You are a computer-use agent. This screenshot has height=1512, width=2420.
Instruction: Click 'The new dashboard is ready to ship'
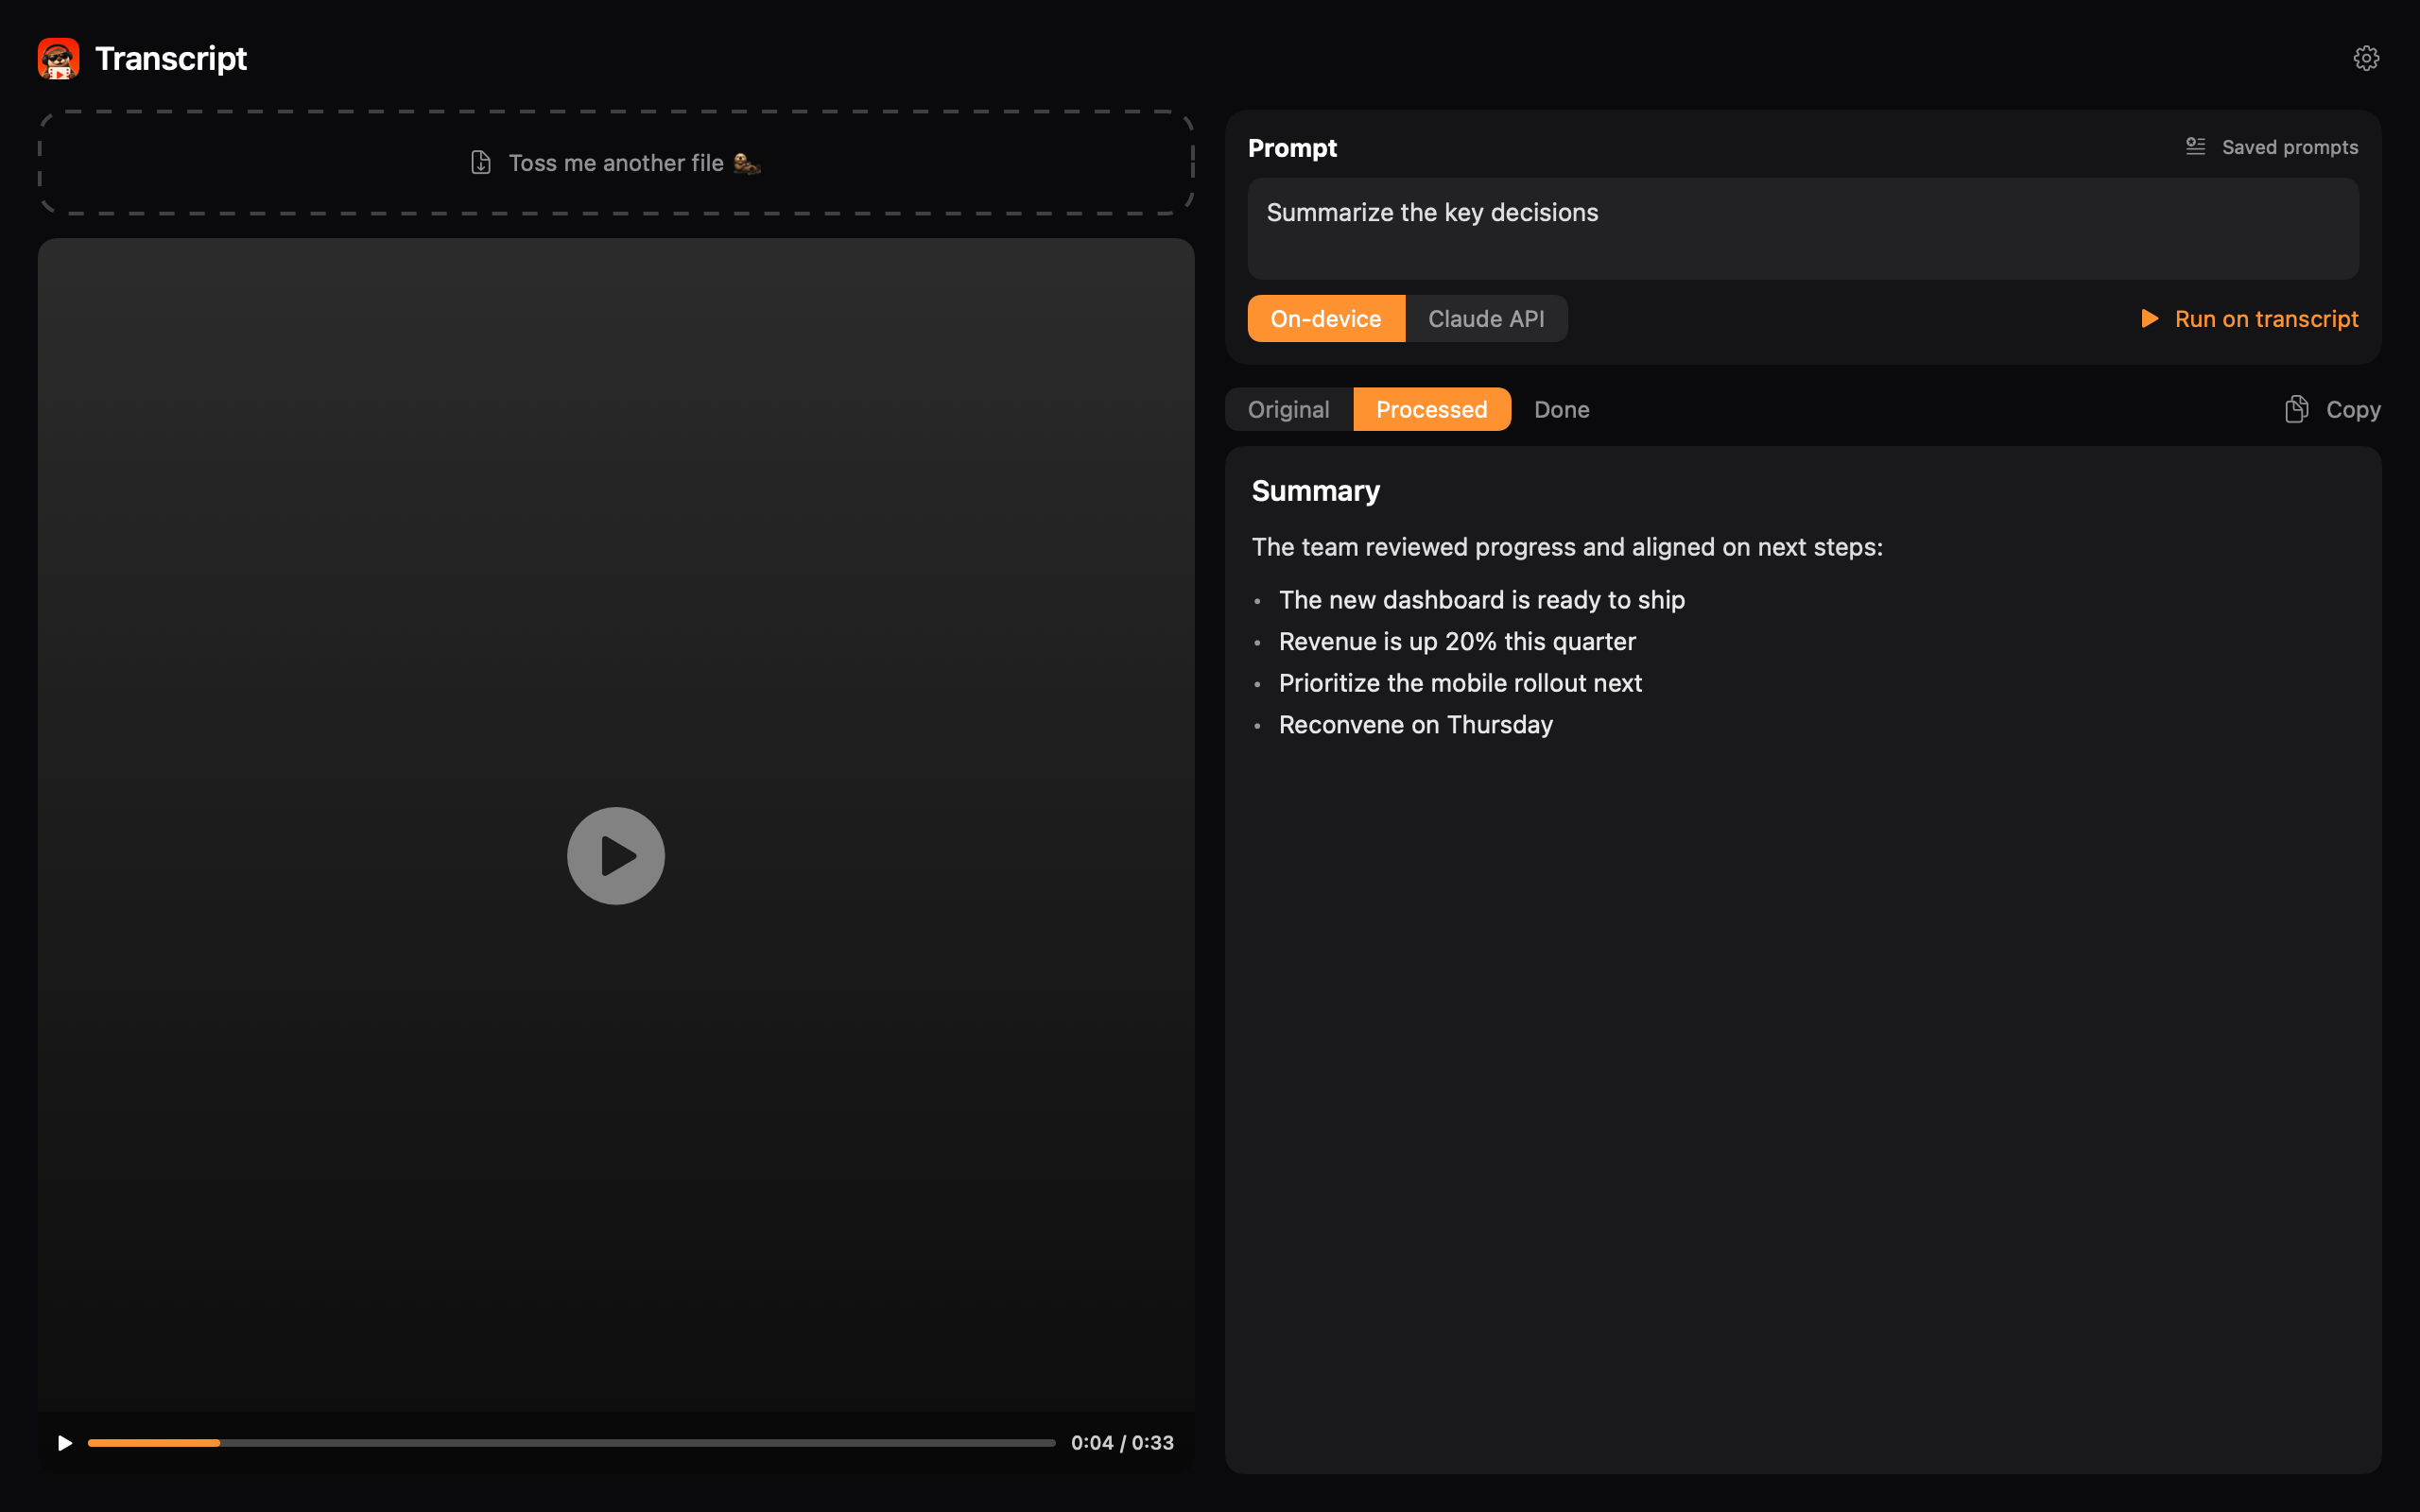coord(1481,599)
